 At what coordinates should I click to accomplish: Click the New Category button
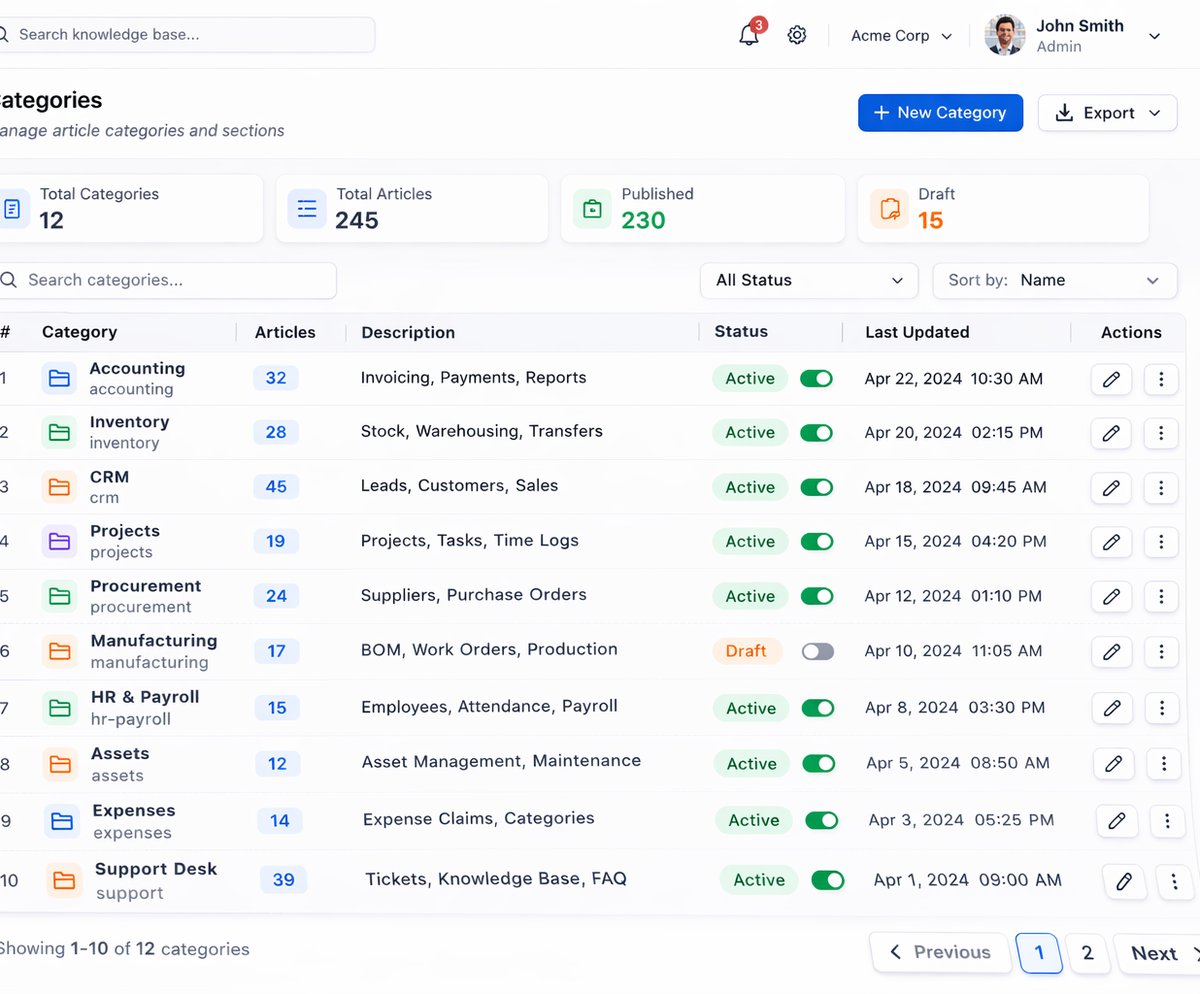(940, 113)
